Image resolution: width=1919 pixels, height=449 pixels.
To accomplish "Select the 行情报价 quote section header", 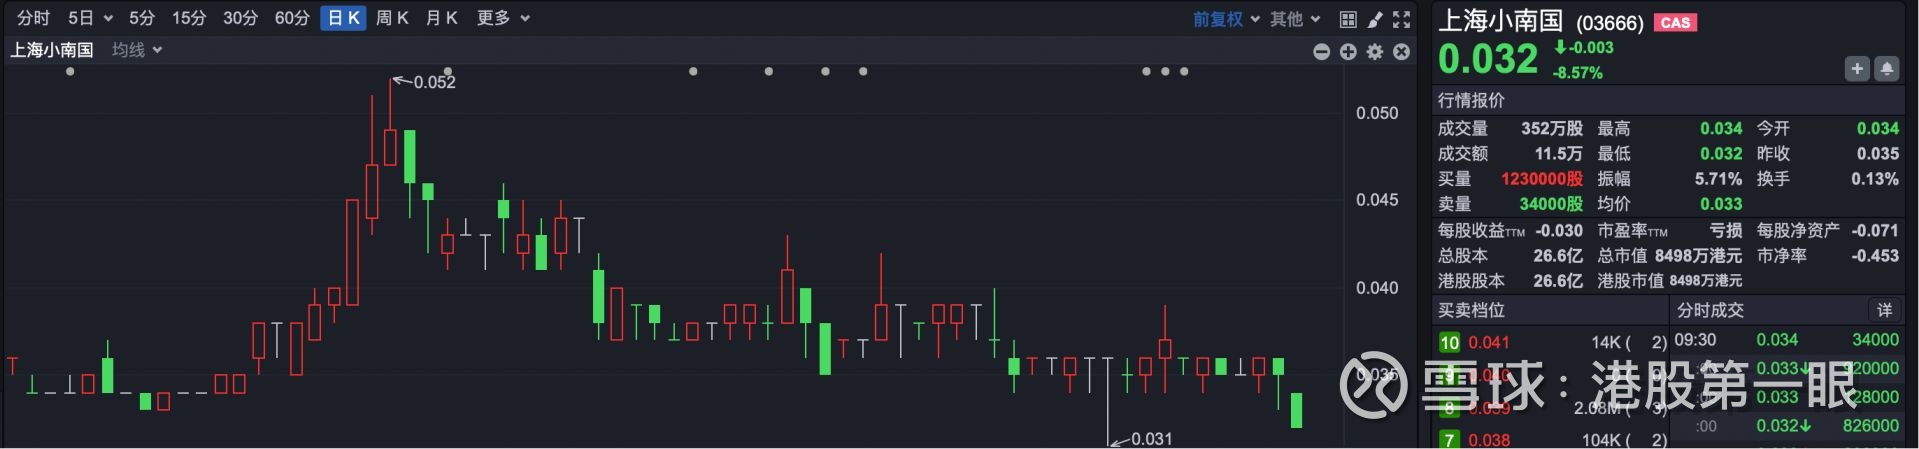I will [1470, 100].
